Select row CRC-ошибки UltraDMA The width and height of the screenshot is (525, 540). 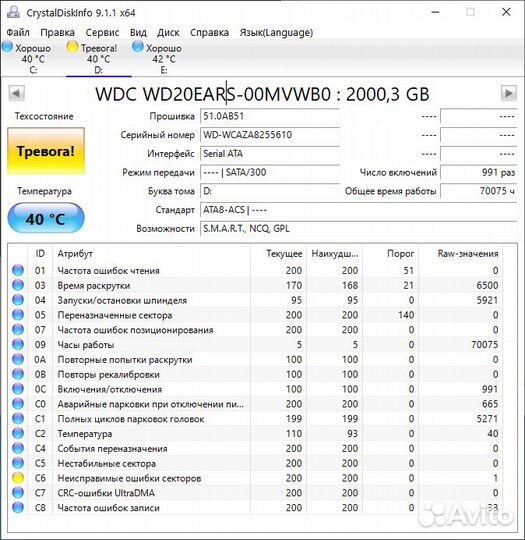[x=255, y=493]
